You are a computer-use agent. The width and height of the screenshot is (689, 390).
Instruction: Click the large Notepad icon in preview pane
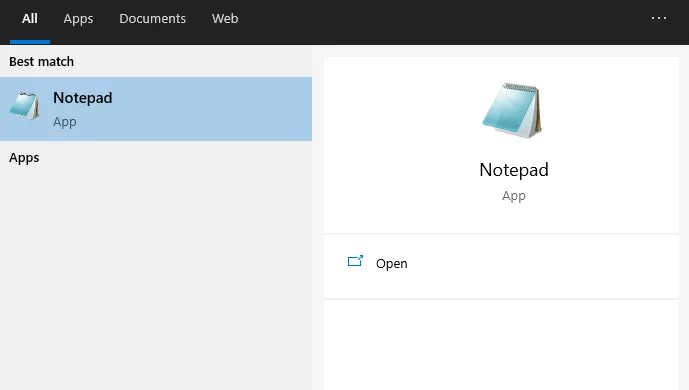[512, 110]
